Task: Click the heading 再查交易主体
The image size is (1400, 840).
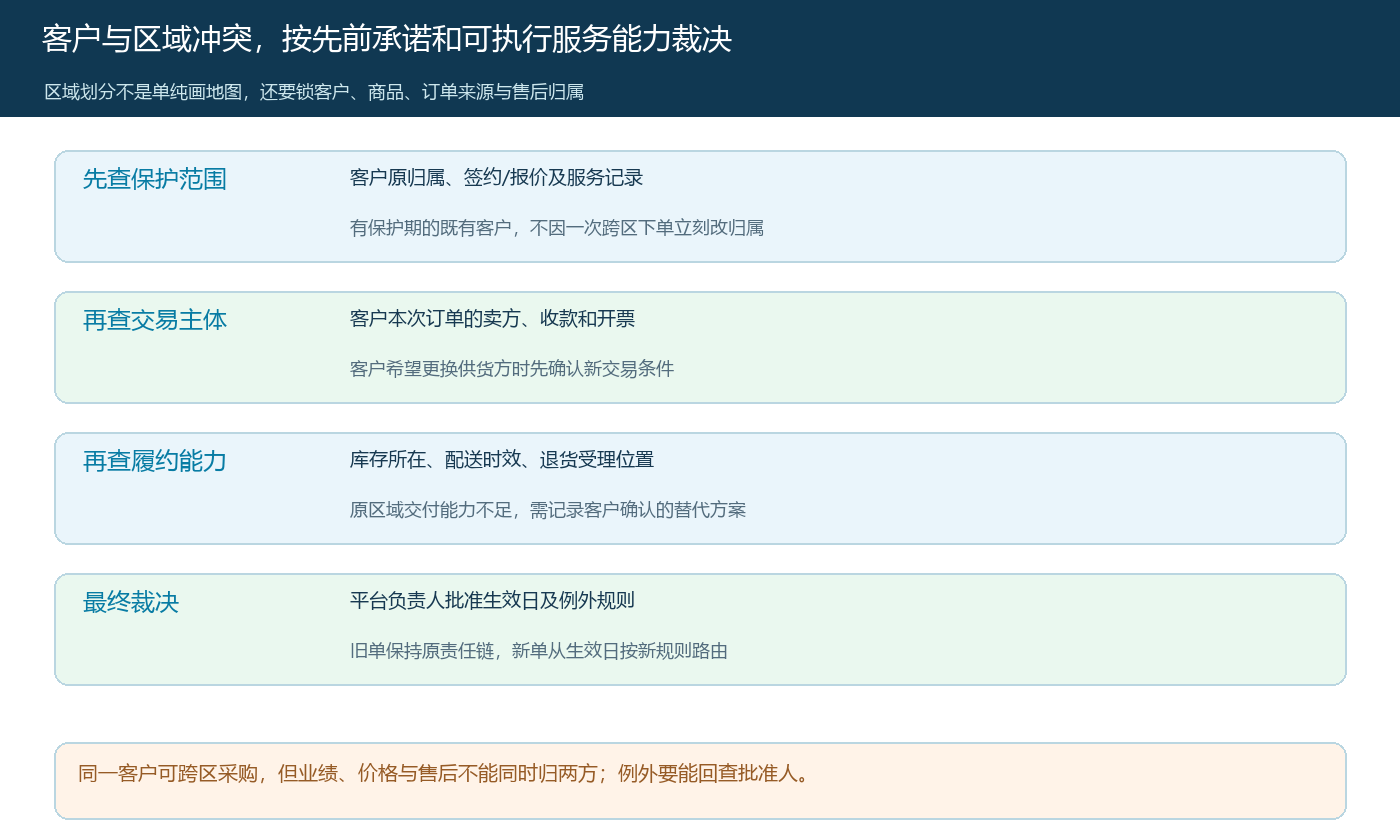Action: 155,320
